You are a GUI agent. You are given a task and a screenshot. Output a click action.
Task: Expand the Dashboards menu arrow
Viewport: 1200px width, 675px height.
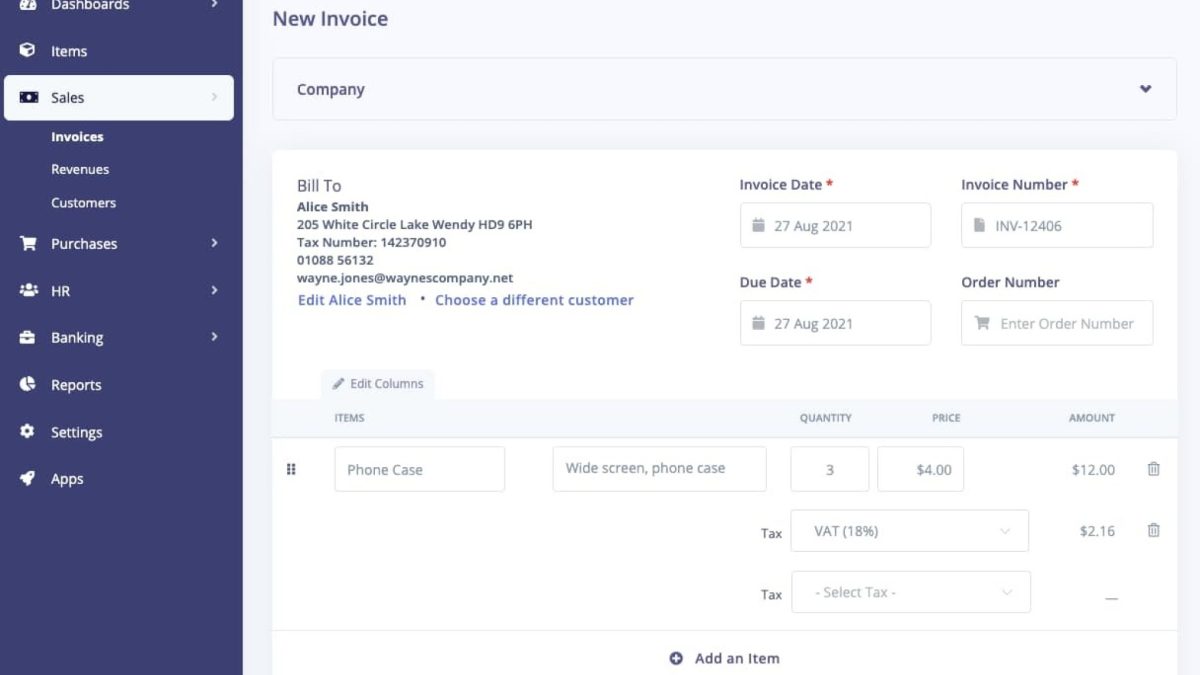[x=214, y=5]
